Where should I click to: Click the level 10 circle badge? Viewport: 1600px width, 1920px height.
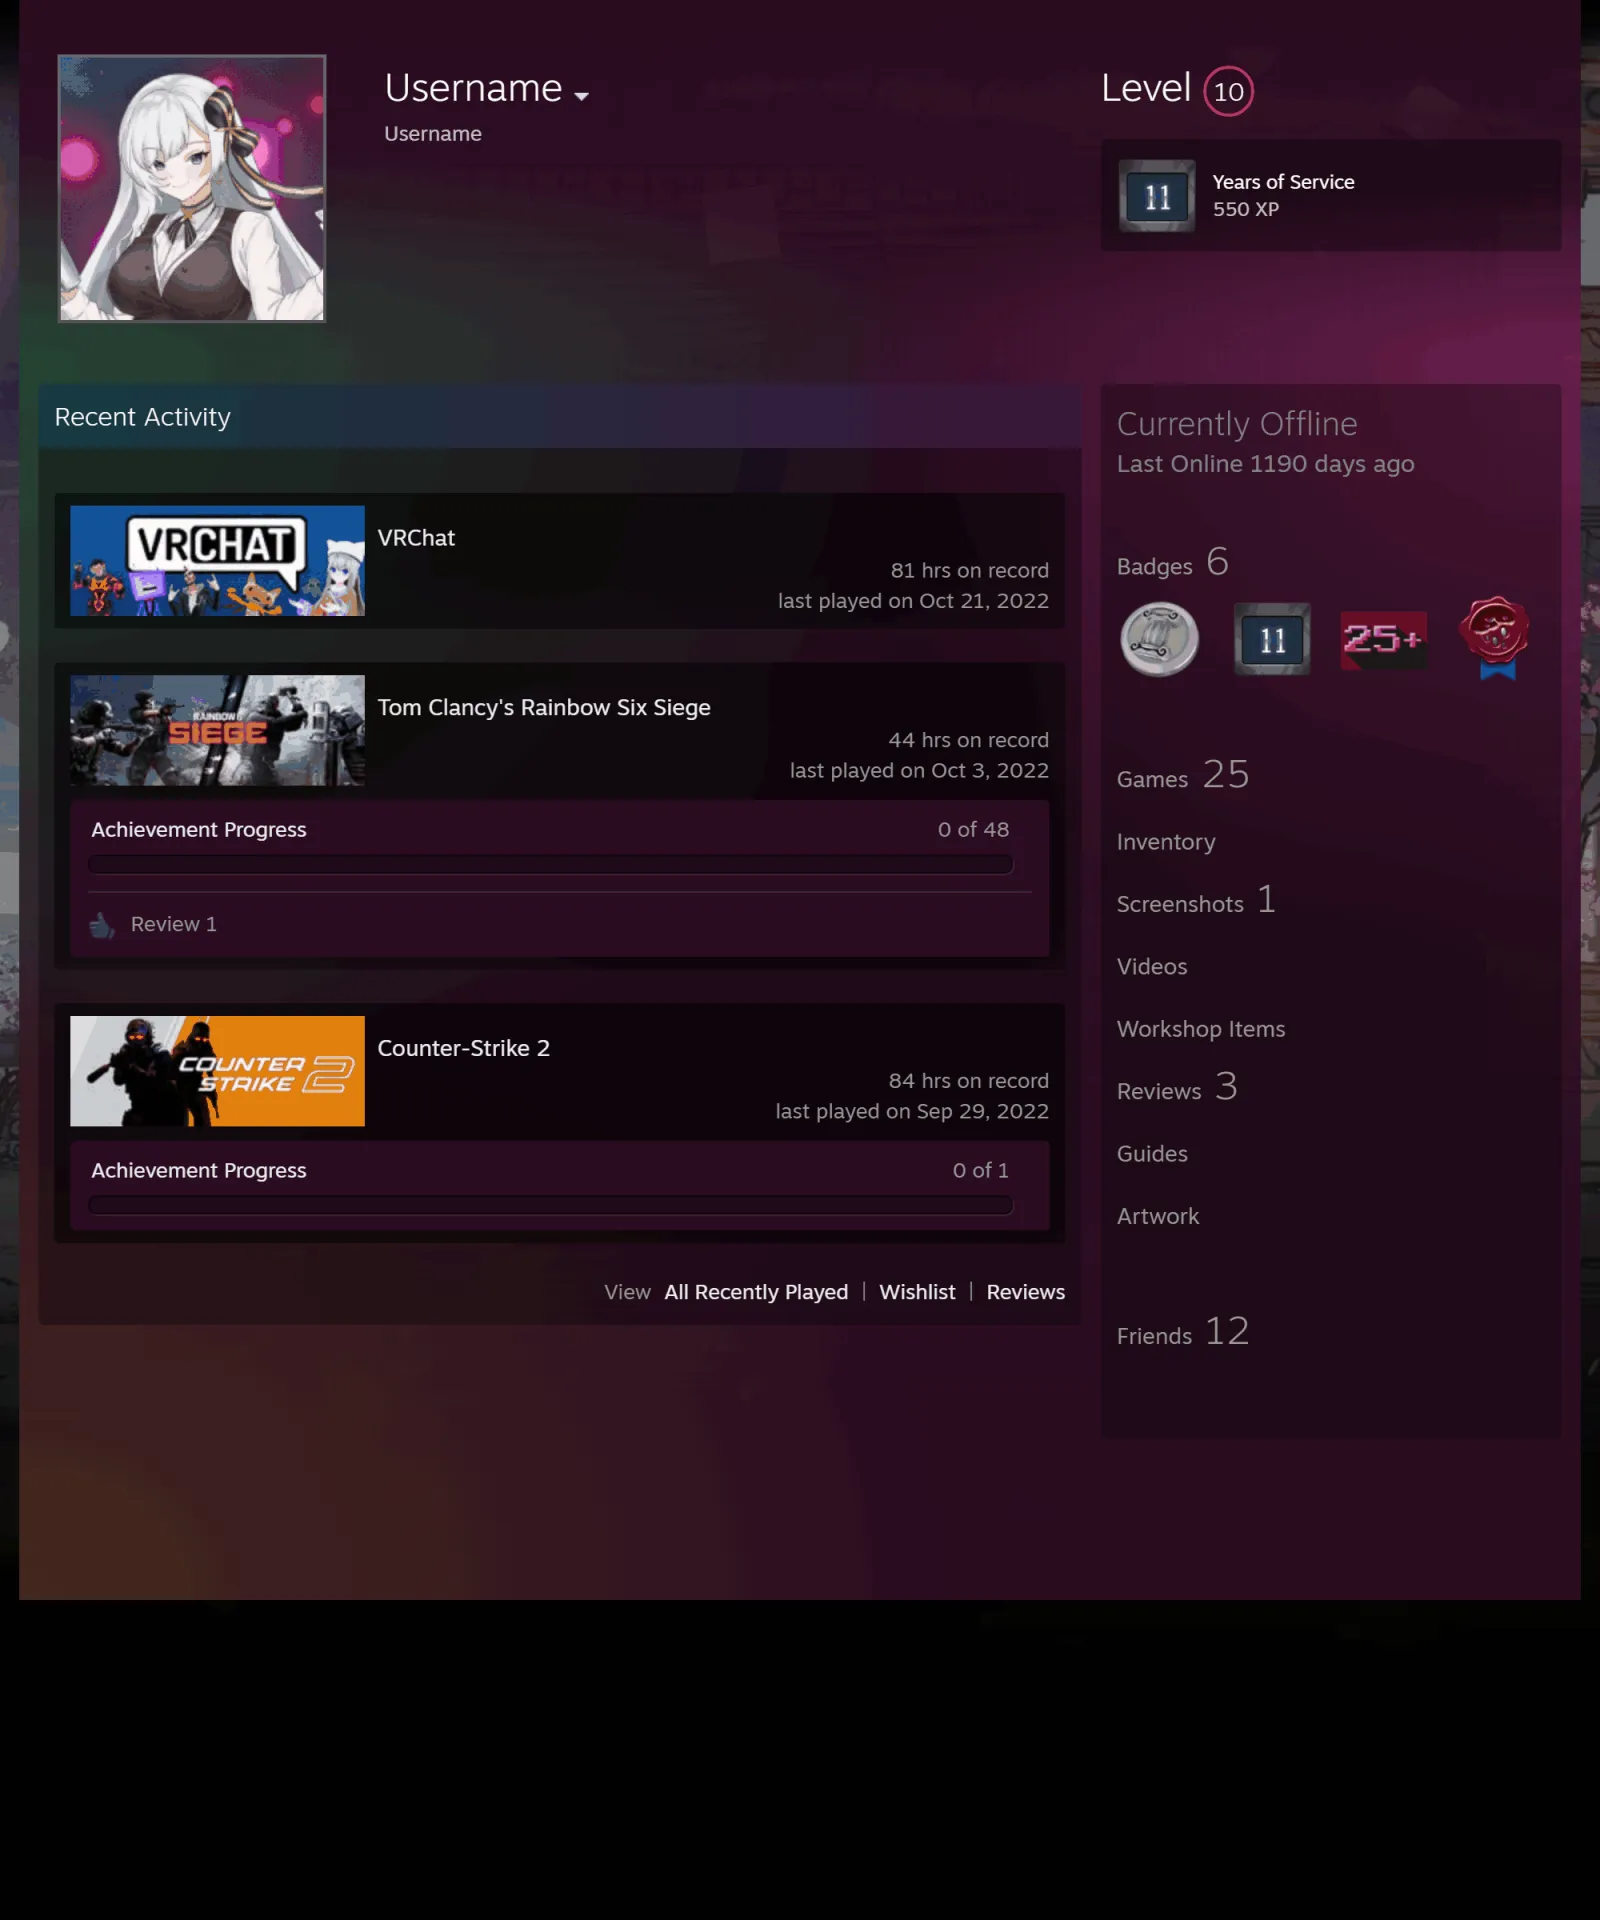point(1228,91)
